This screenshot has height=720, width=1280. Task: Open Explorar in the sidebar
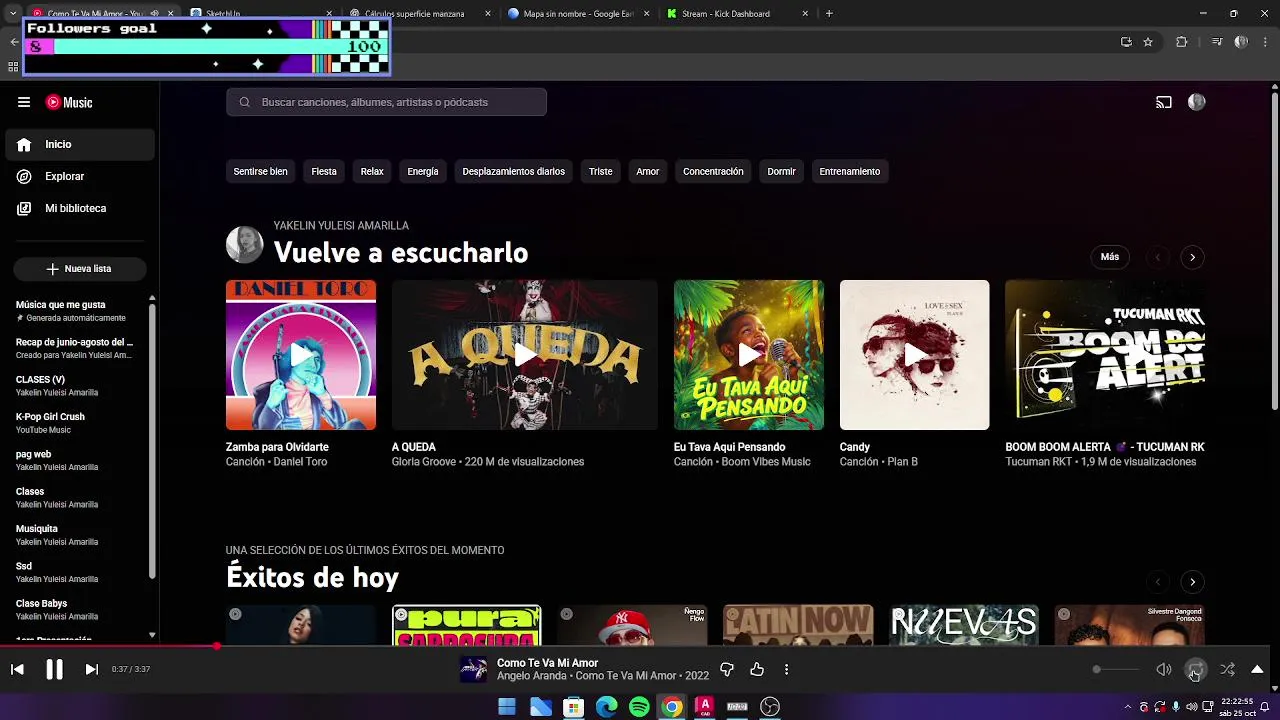point(80,176)
